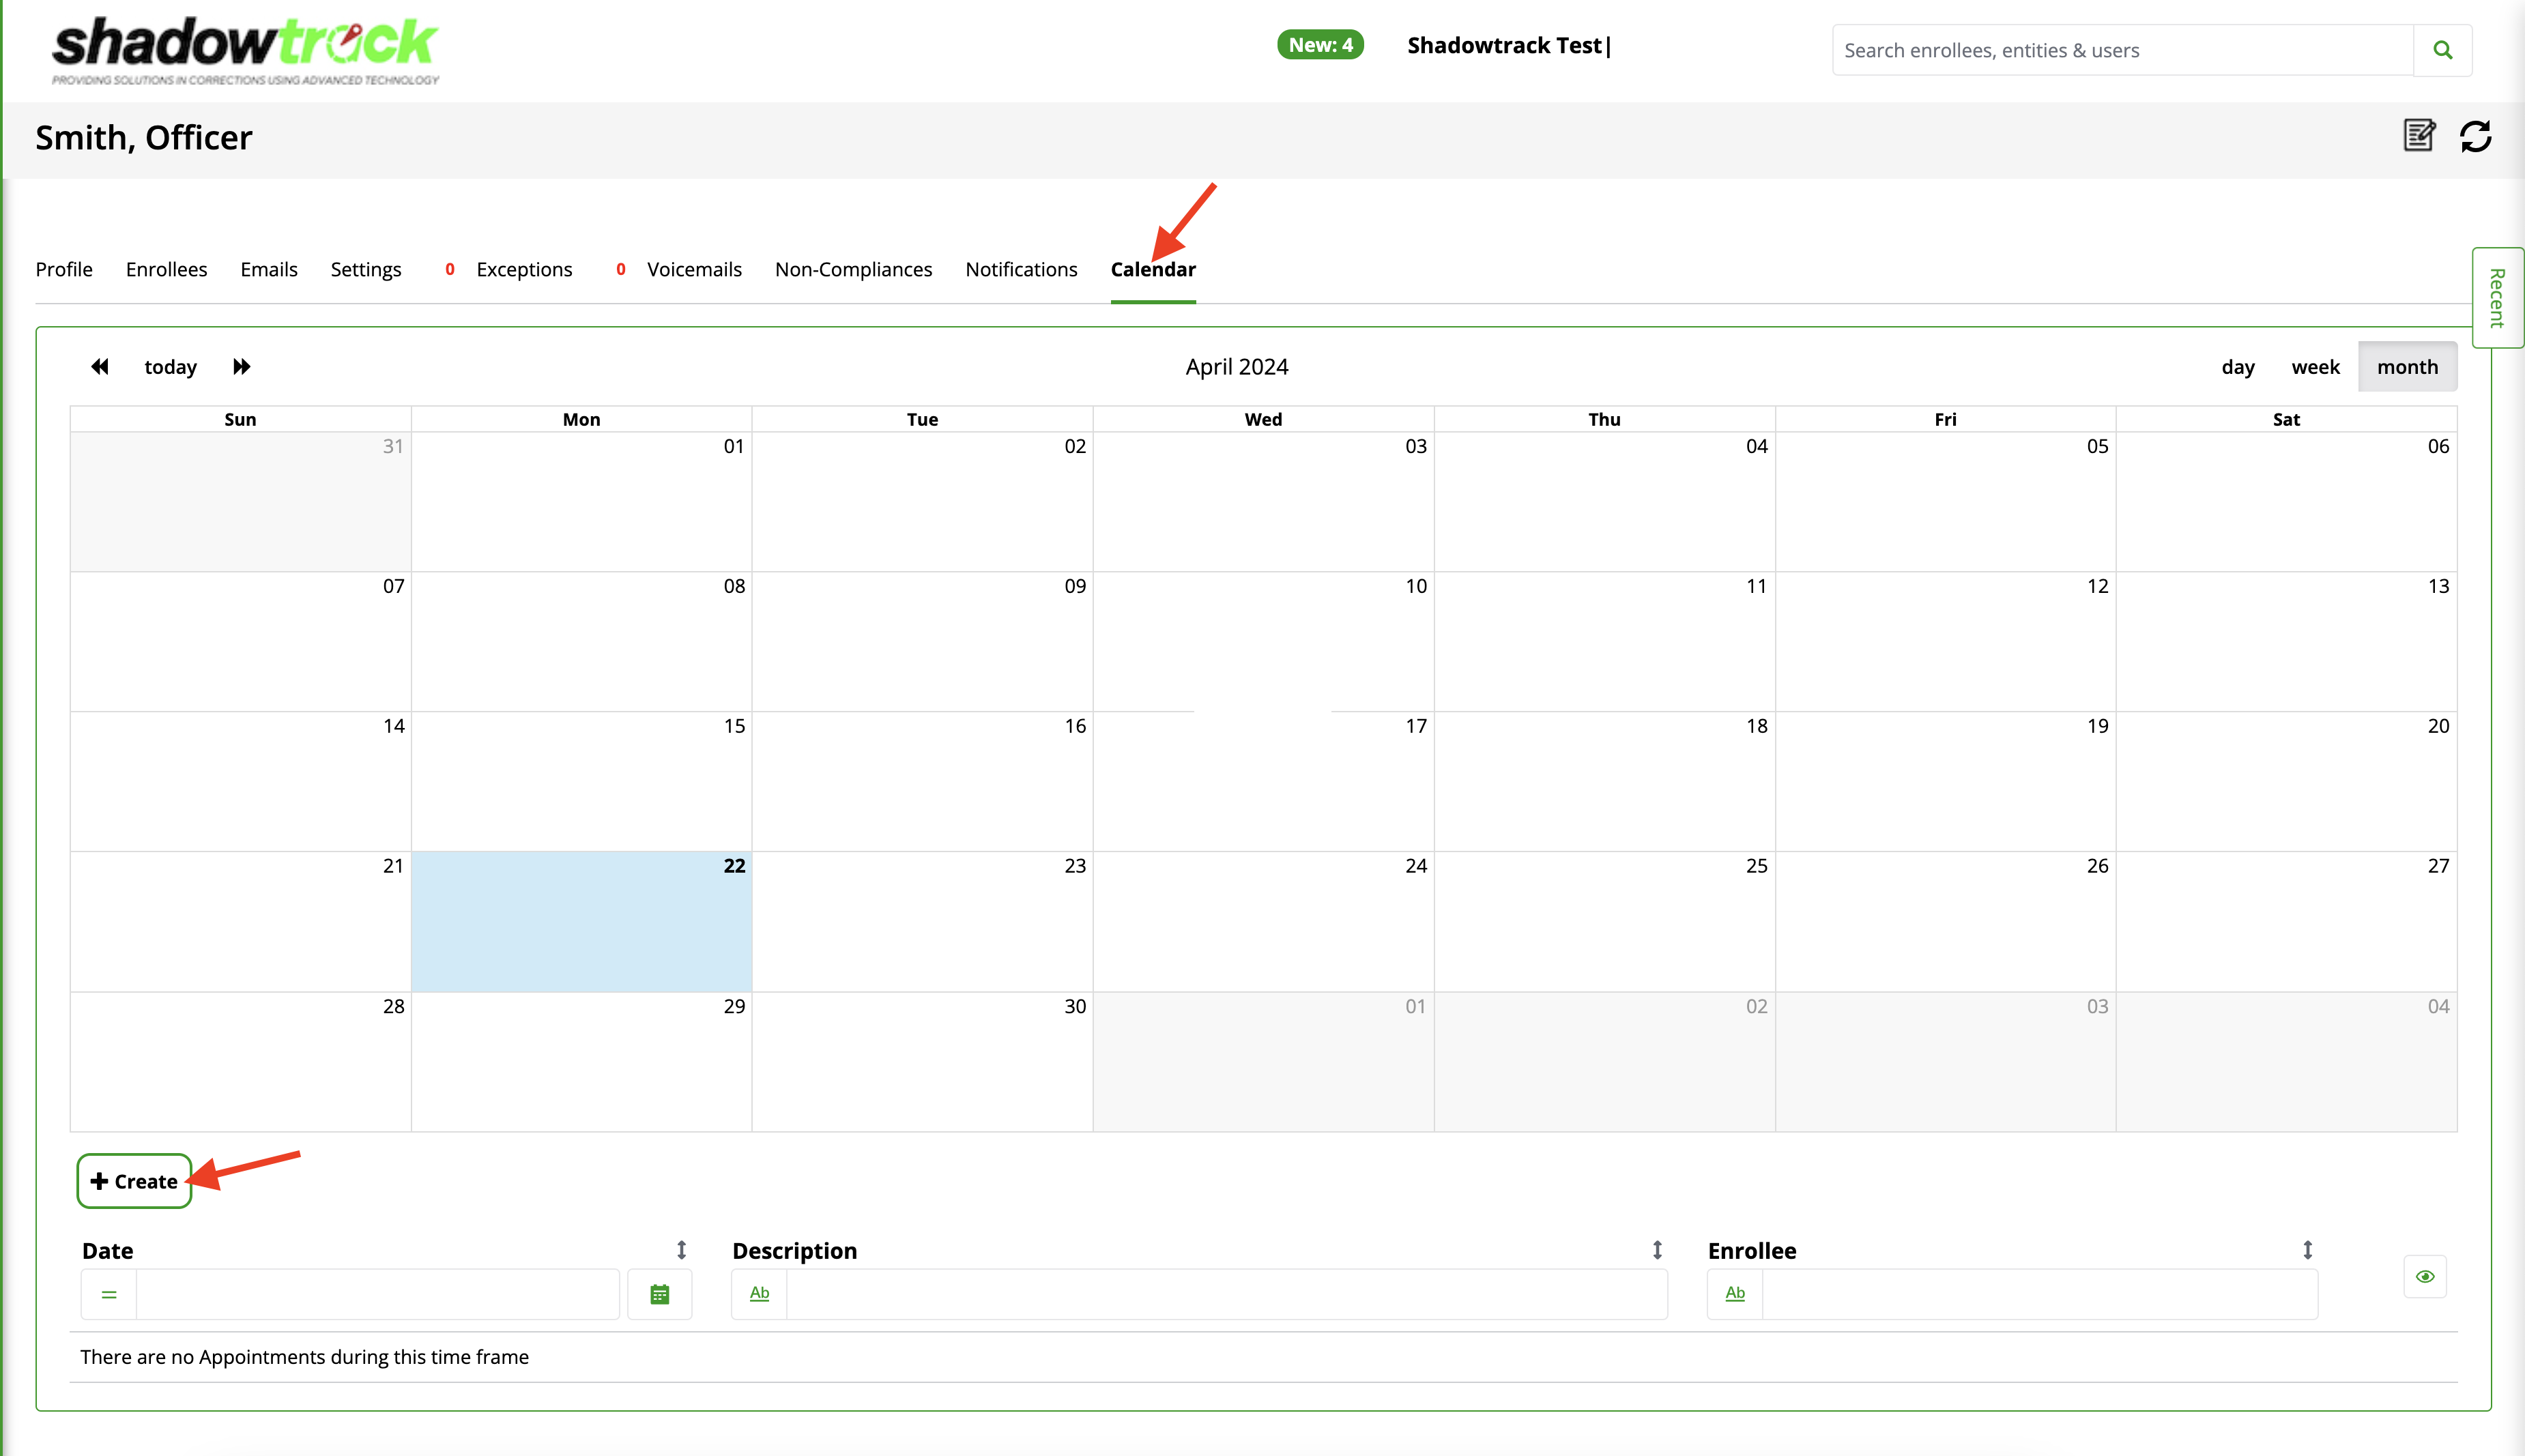Open the Date filter calendar picker icon
The width and height of the screenshot is (2525, 1456).
[659, 1295]
